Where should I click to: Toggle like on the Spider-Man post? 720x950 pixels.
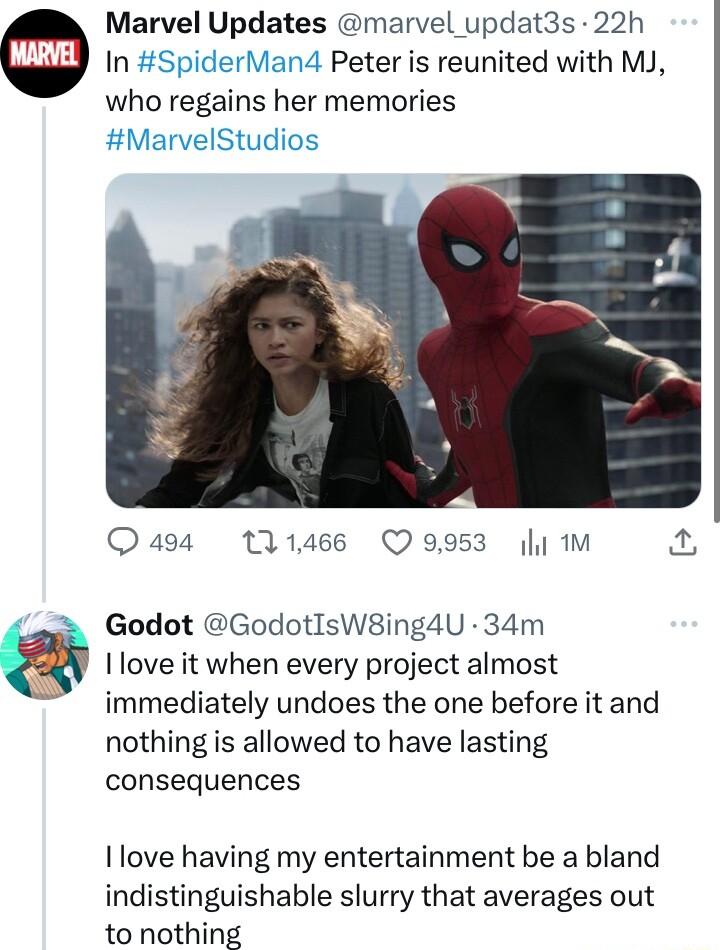click(398, 540)
